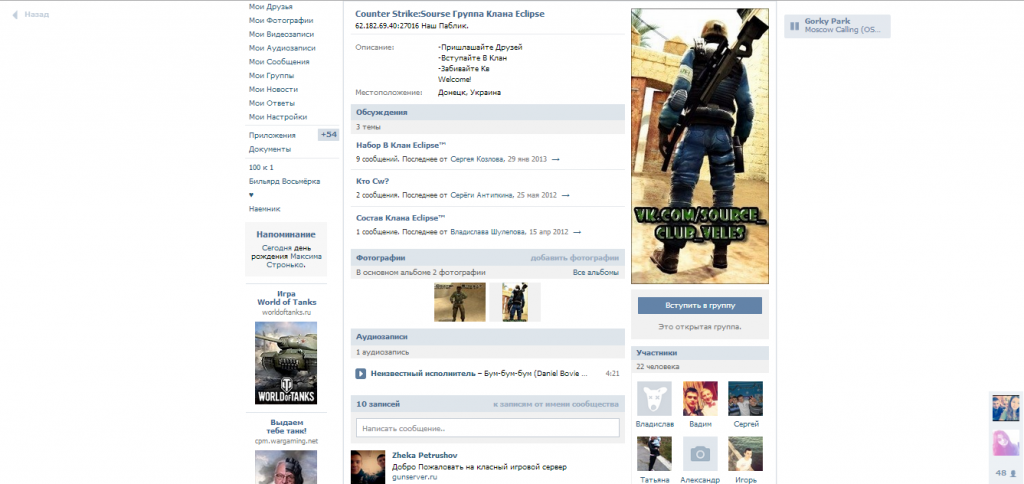Viewport: 1024px width, 484px height.
Task: Open the +54 applications notification badge
Action: click(x=329, y=135)
